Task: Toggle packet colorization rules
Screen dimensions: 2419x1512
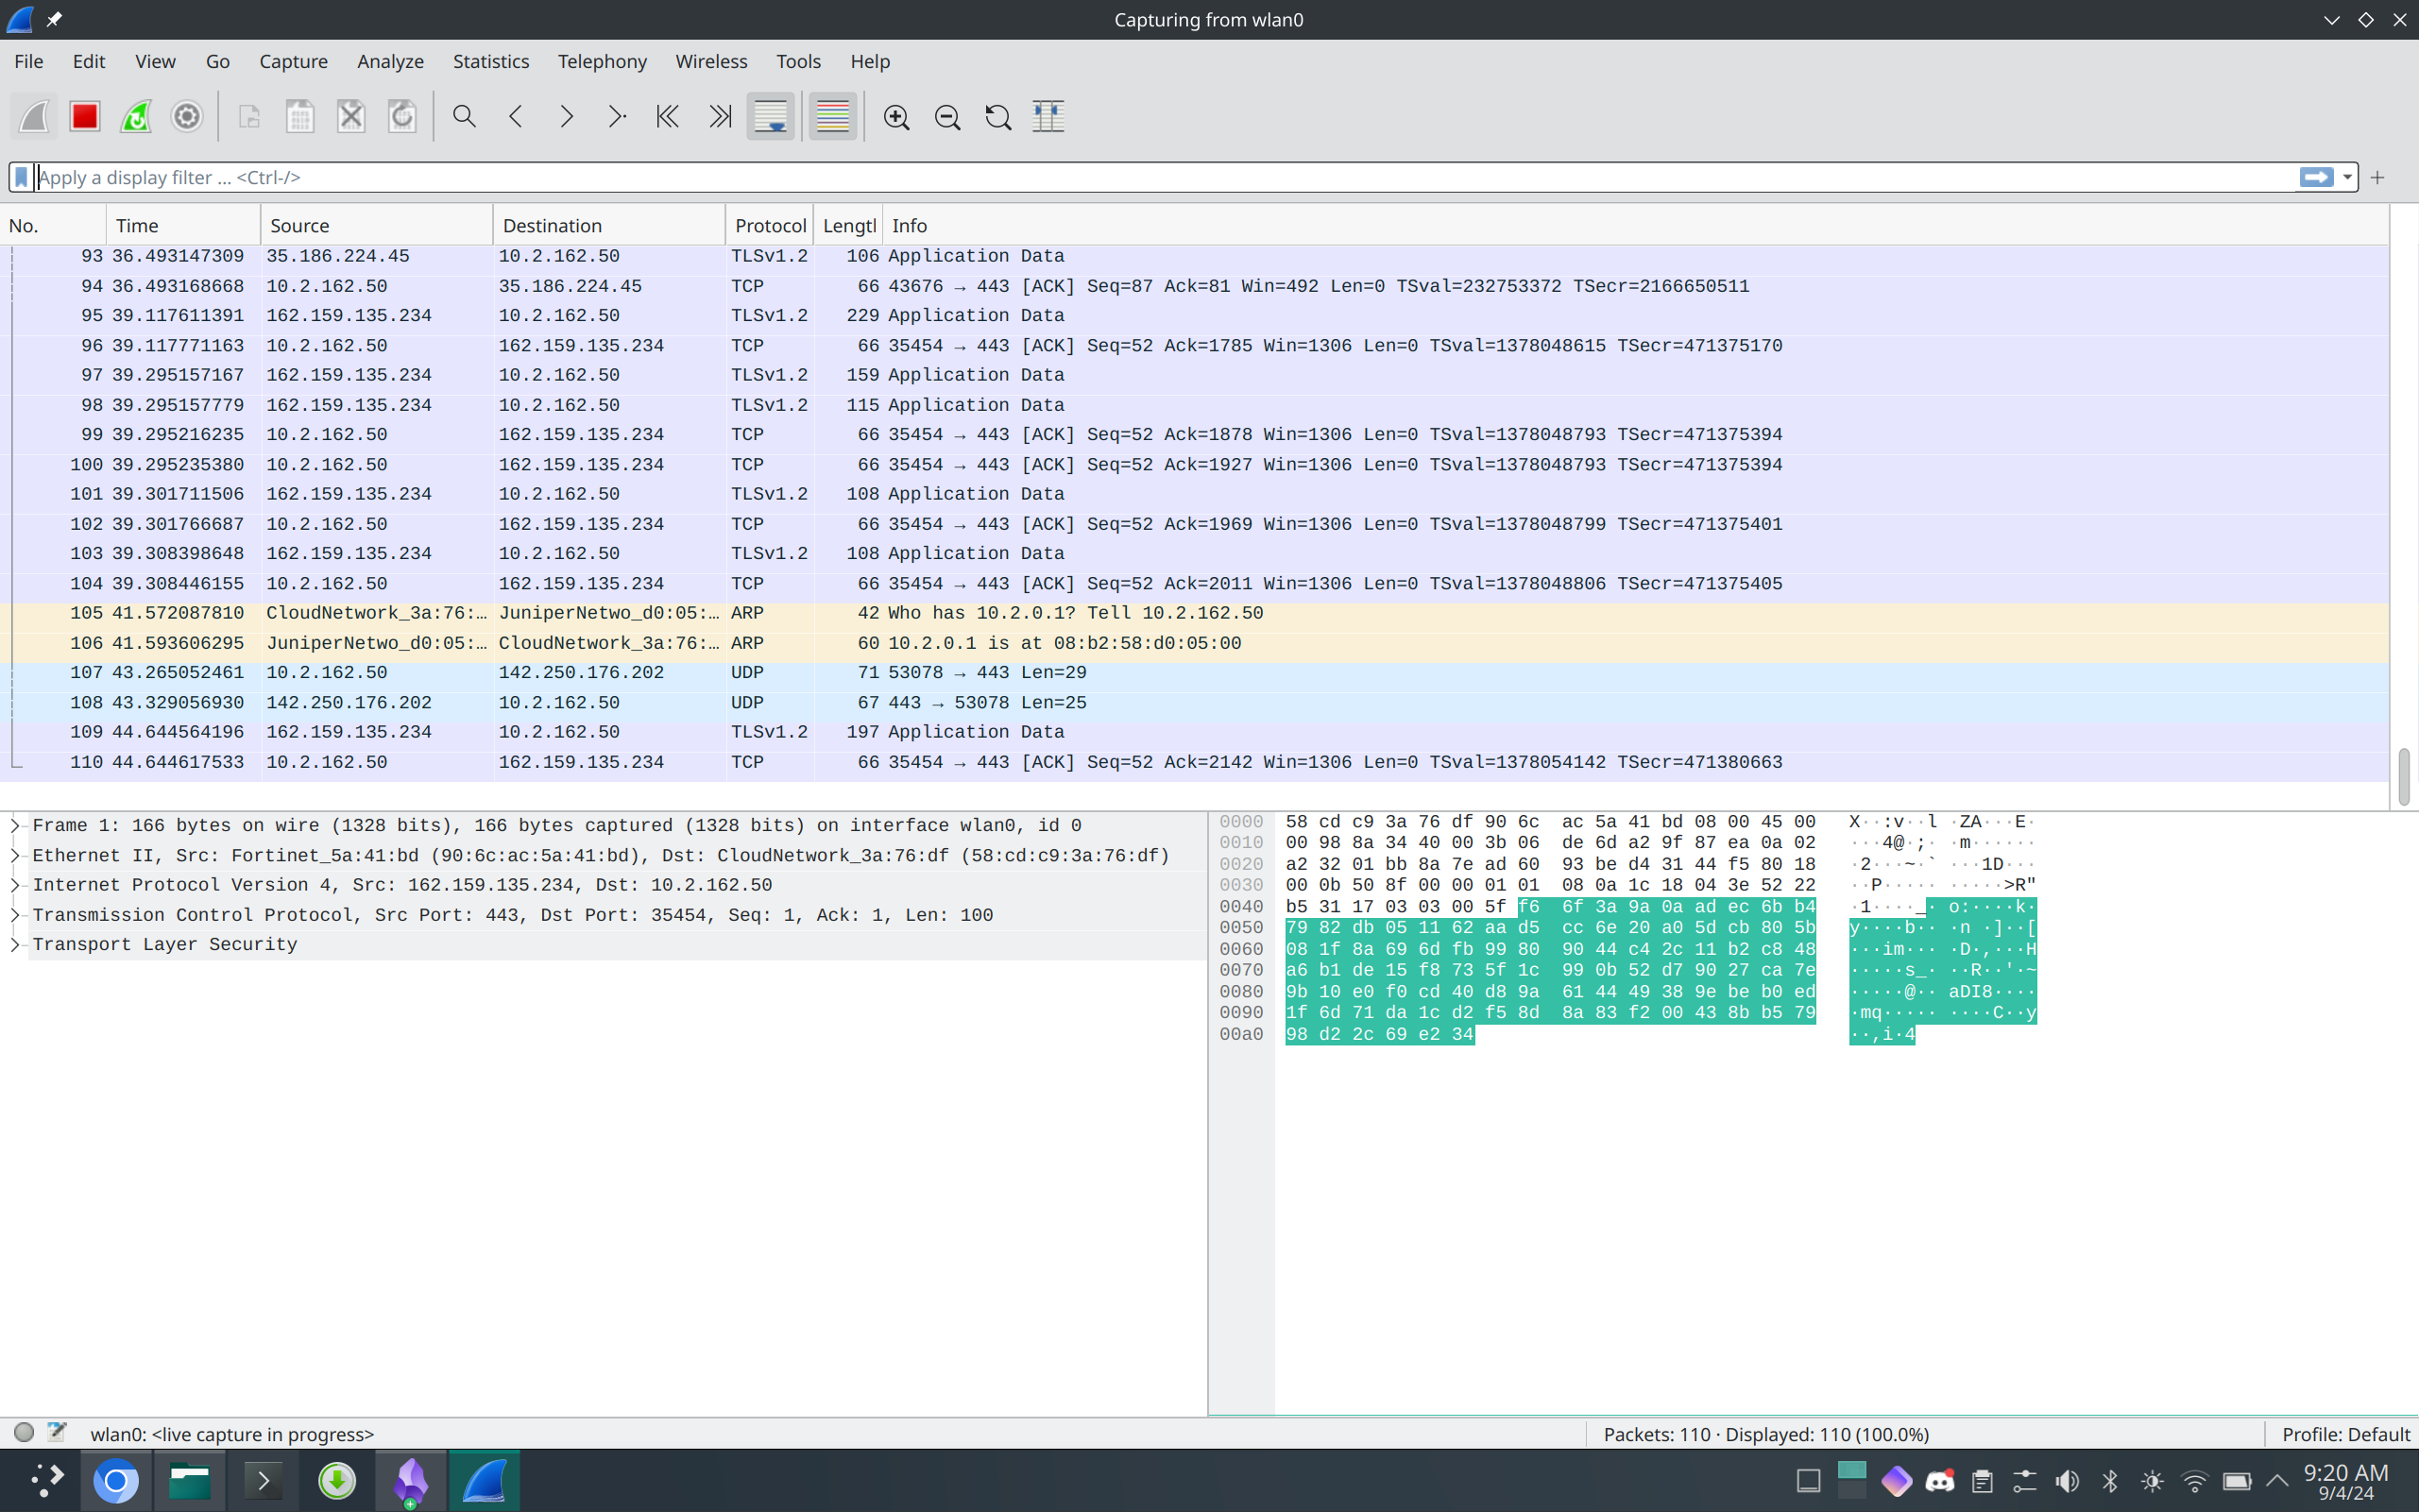Action: 832,117
